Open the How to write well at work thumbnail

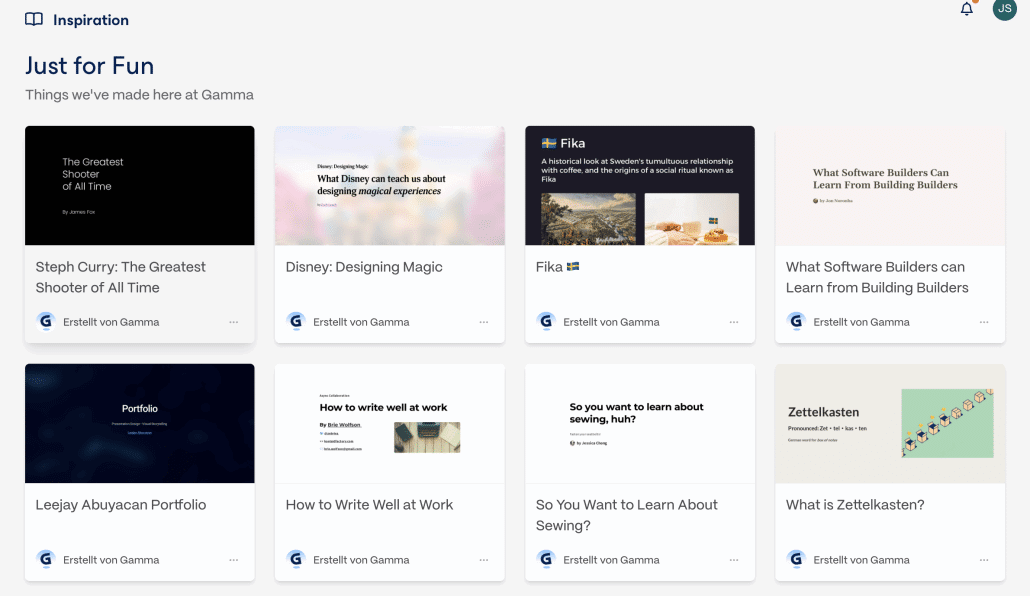(390, 423)
